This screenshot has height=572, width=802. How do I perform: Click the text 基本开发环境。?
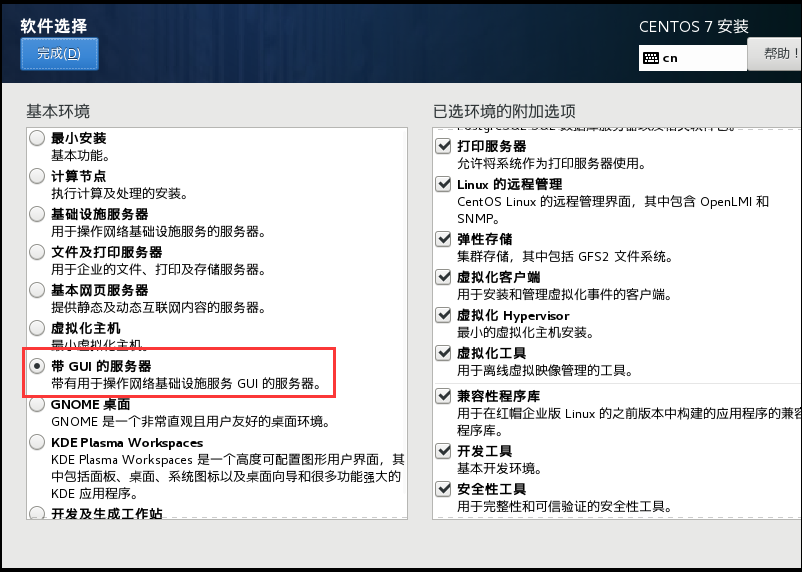tap(500, 468)
